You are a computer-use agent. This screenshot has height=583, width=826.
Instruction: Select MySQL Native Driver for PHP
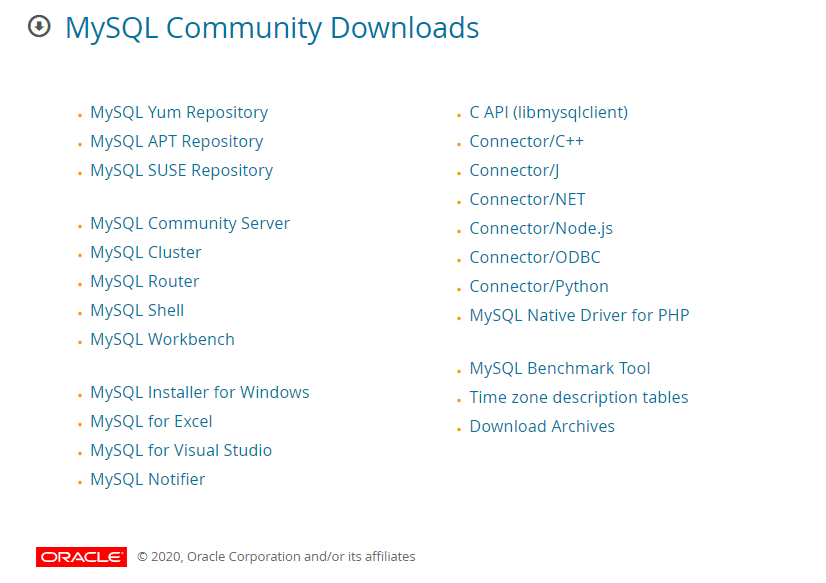click(x=579, y=315)
